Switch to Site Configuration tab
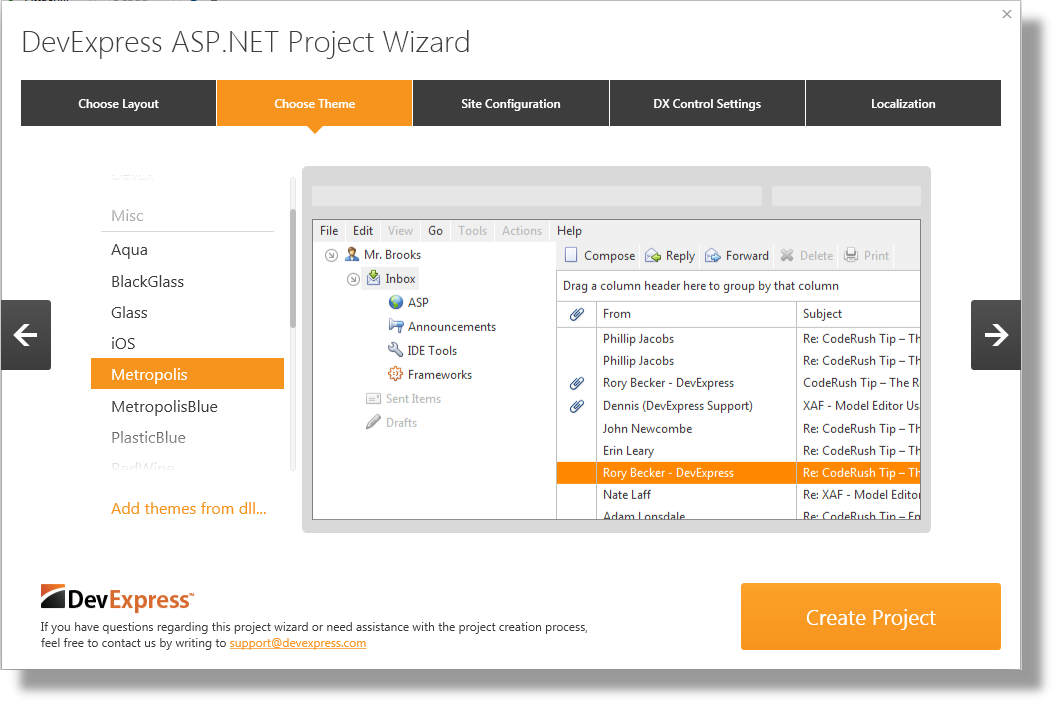 (511, 103)
